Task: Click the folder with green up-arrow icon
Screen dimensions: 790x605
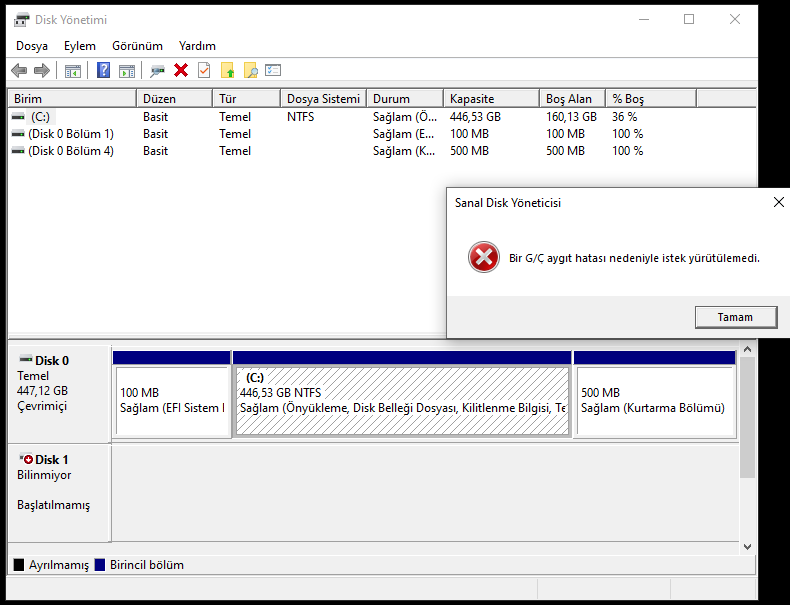Action: tap(228, 71)
